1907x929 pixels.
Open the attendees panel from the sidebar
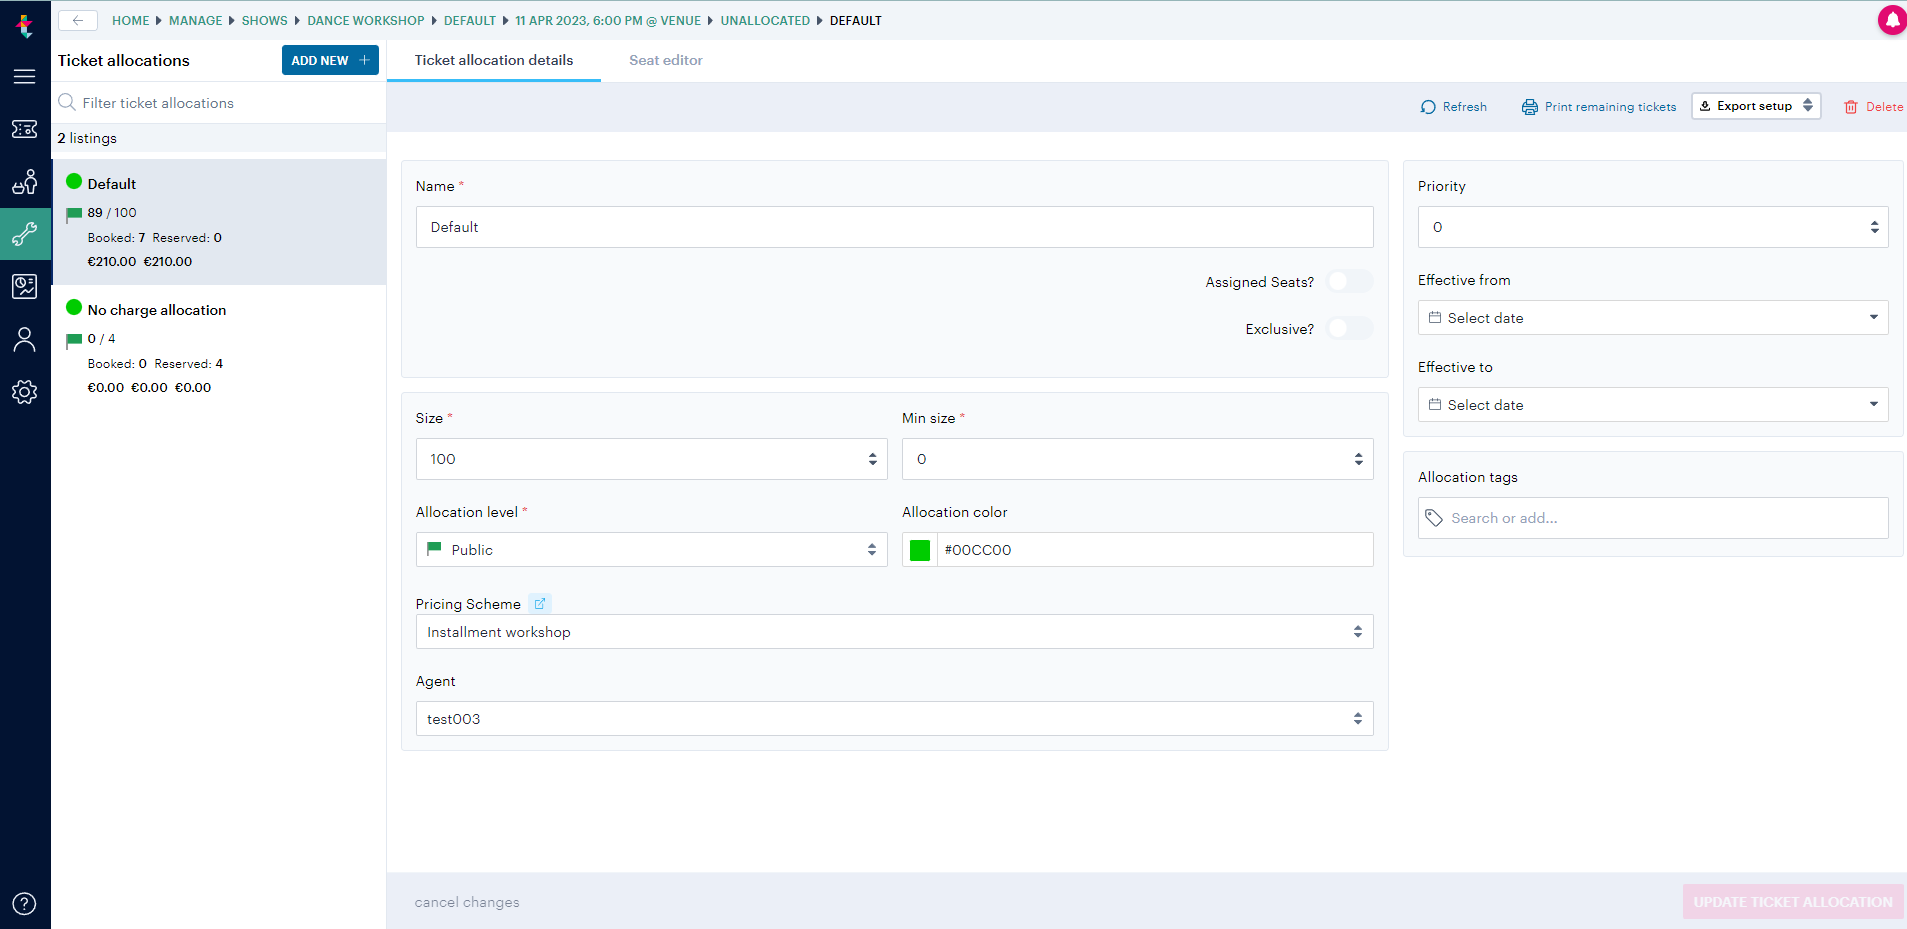point(25,182)
